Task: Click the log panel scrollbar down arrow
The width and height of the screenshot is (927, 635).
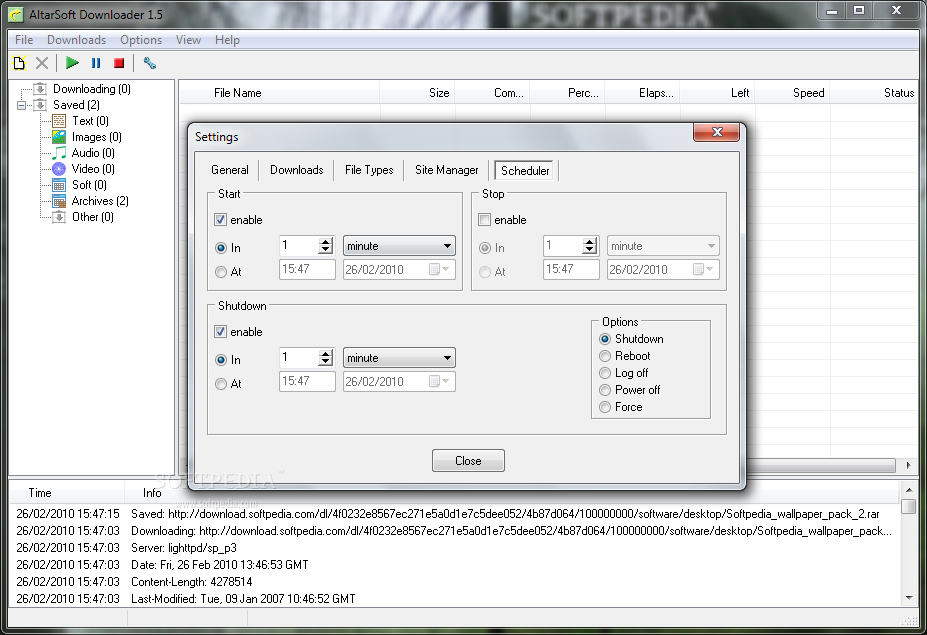Action: (x=909, y=598)
